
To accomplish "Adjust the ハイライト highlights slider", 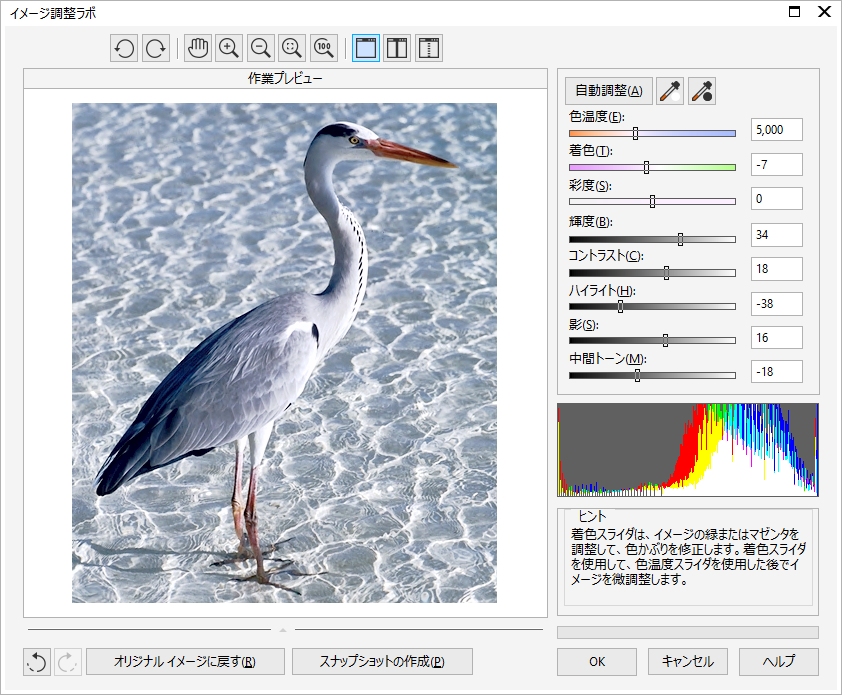I will coord(652,306).
